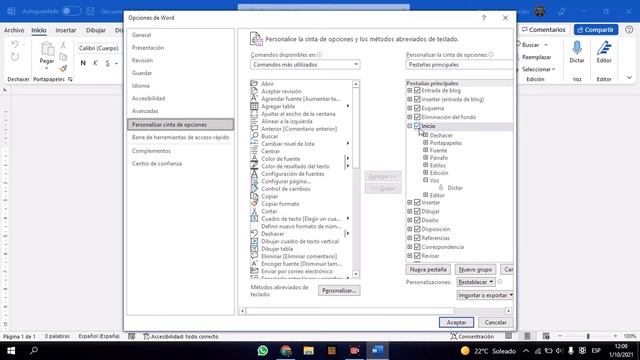This screenshot has width=640, height=360.
Task: Click the Aceptar button
Action: point(456,322)
